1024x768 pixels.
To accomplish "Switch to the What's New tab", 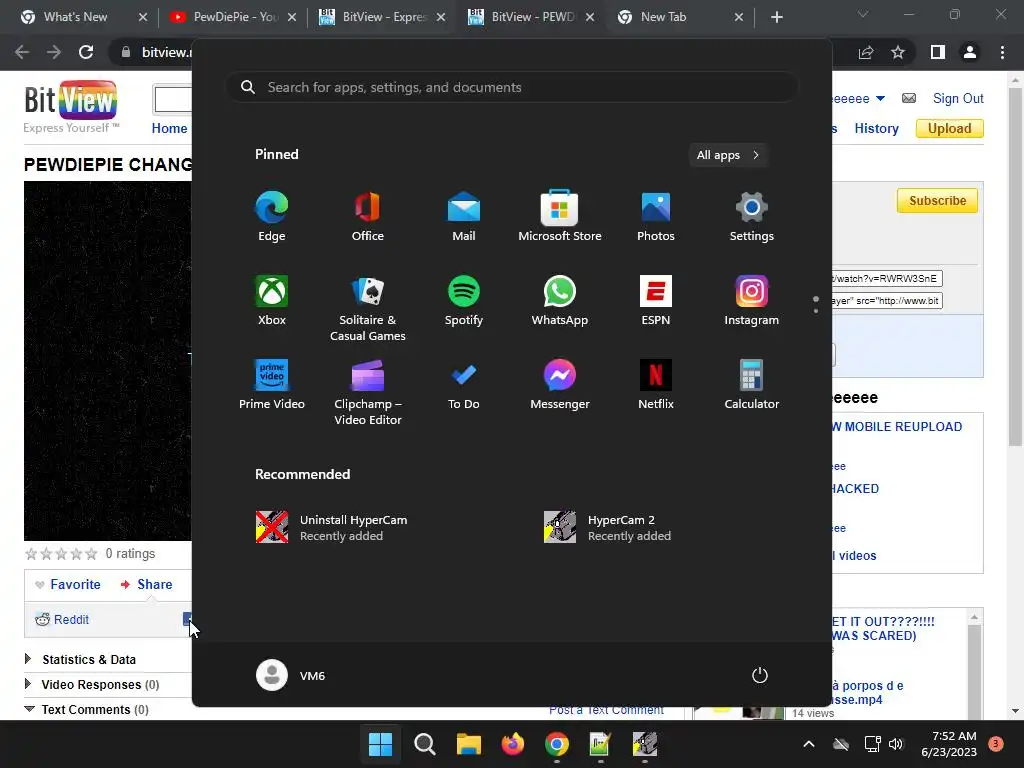I will pyautogui.click(x=83, y=17).
